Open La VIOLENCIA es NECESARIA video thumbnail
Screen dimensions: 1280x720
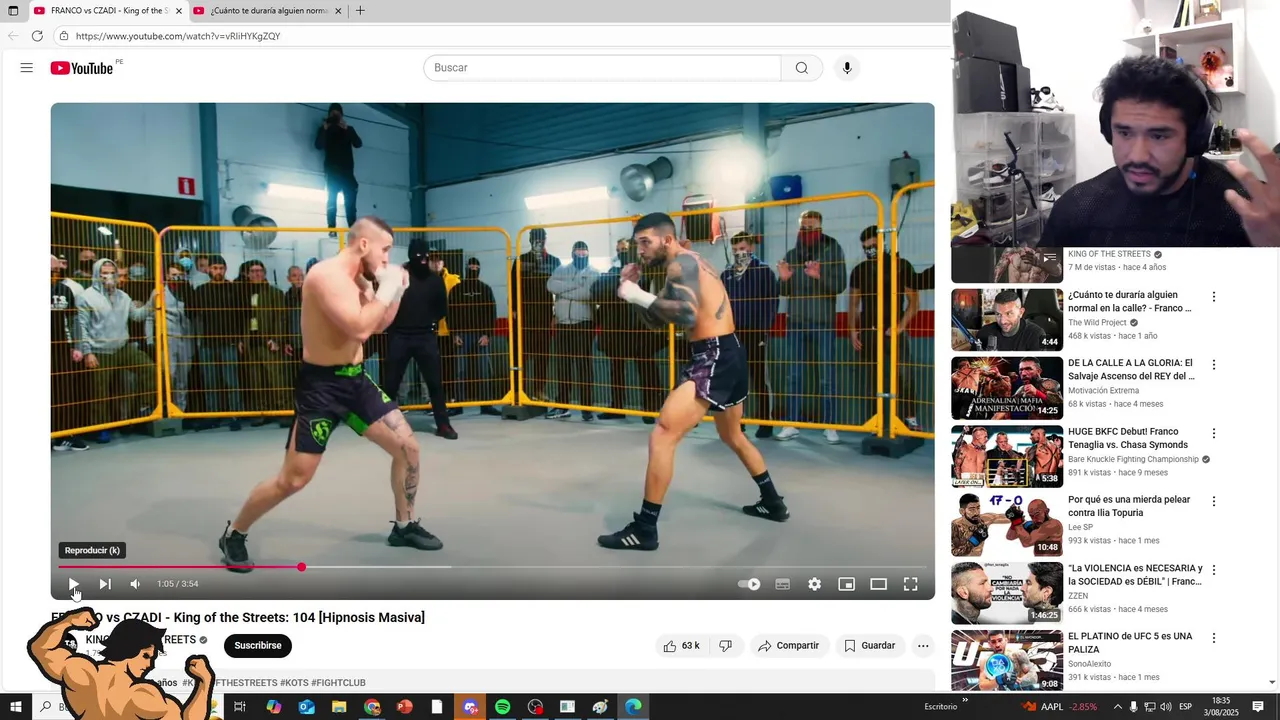(x=1007, y=593)
